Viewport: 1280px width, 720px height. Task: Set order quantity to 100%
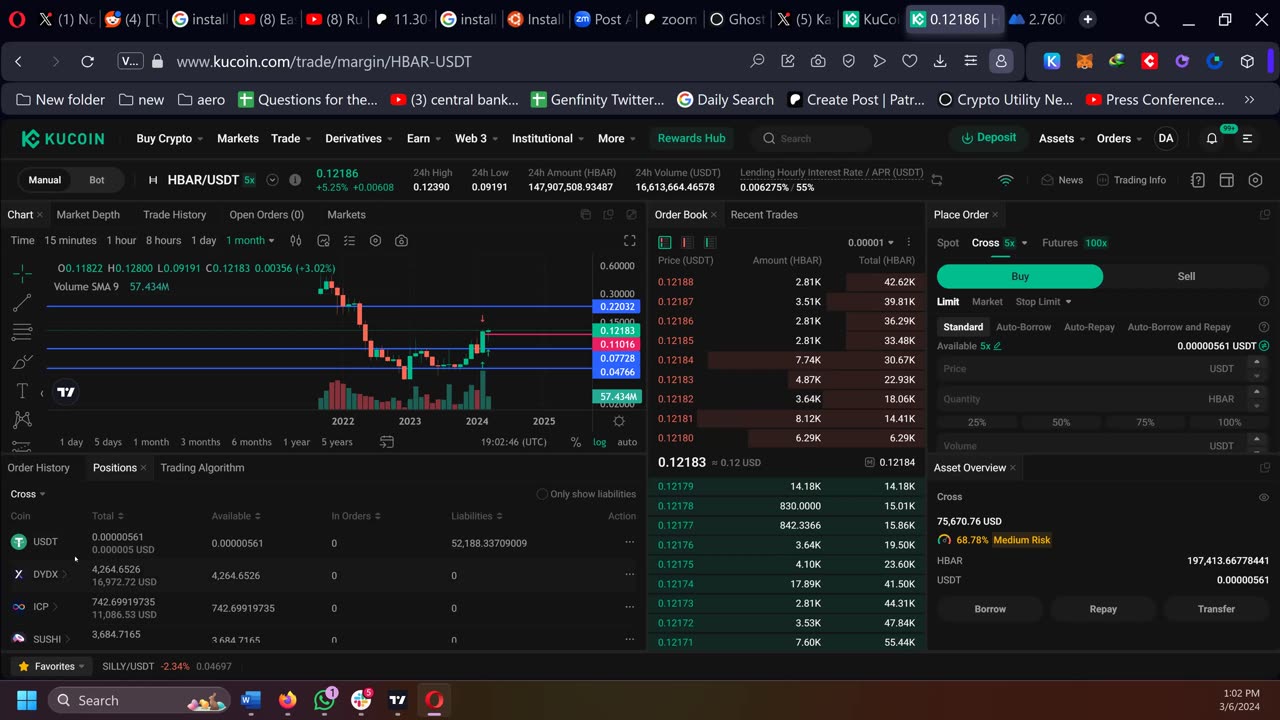[x=1229, y=423]
